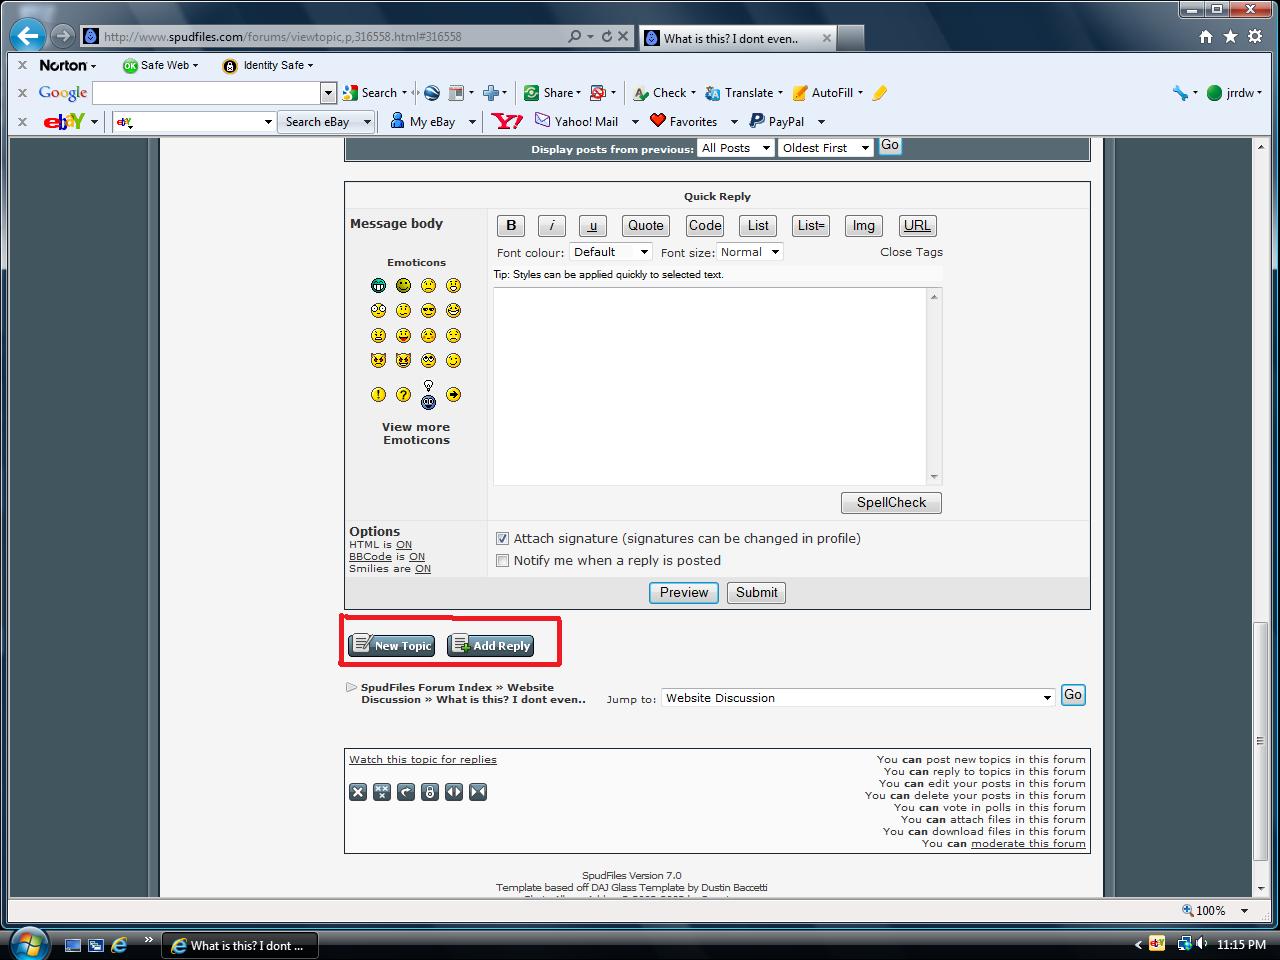Click the Watch this topic for replies link

[x=423, y=760]
